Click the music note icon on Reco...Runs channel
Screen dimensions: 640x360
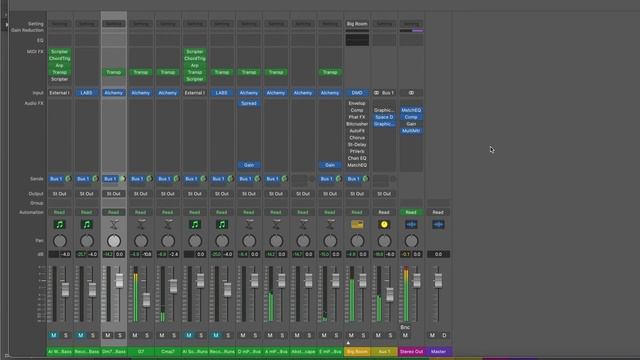222,224
